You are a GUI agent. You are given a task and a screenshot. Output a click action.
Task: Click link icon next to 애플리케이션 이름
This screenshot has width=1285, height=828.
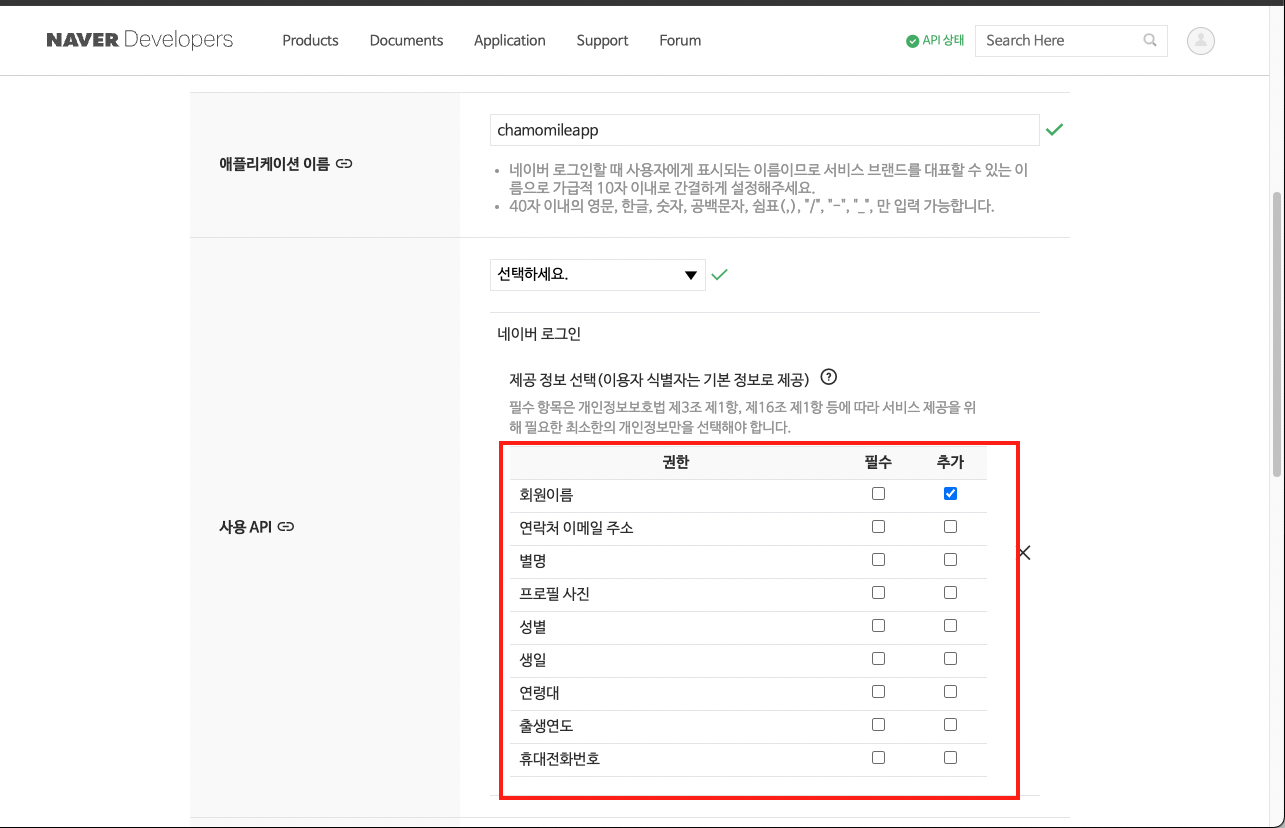tap(344, 163)
